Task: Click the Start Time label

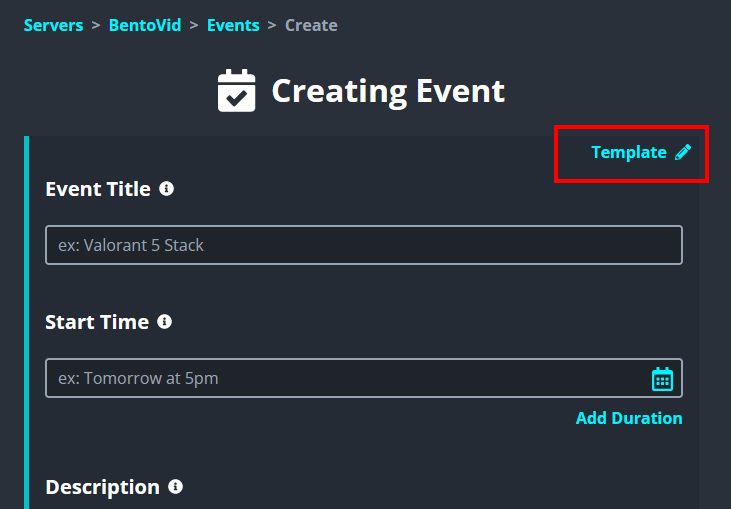Action: (97, 322)
